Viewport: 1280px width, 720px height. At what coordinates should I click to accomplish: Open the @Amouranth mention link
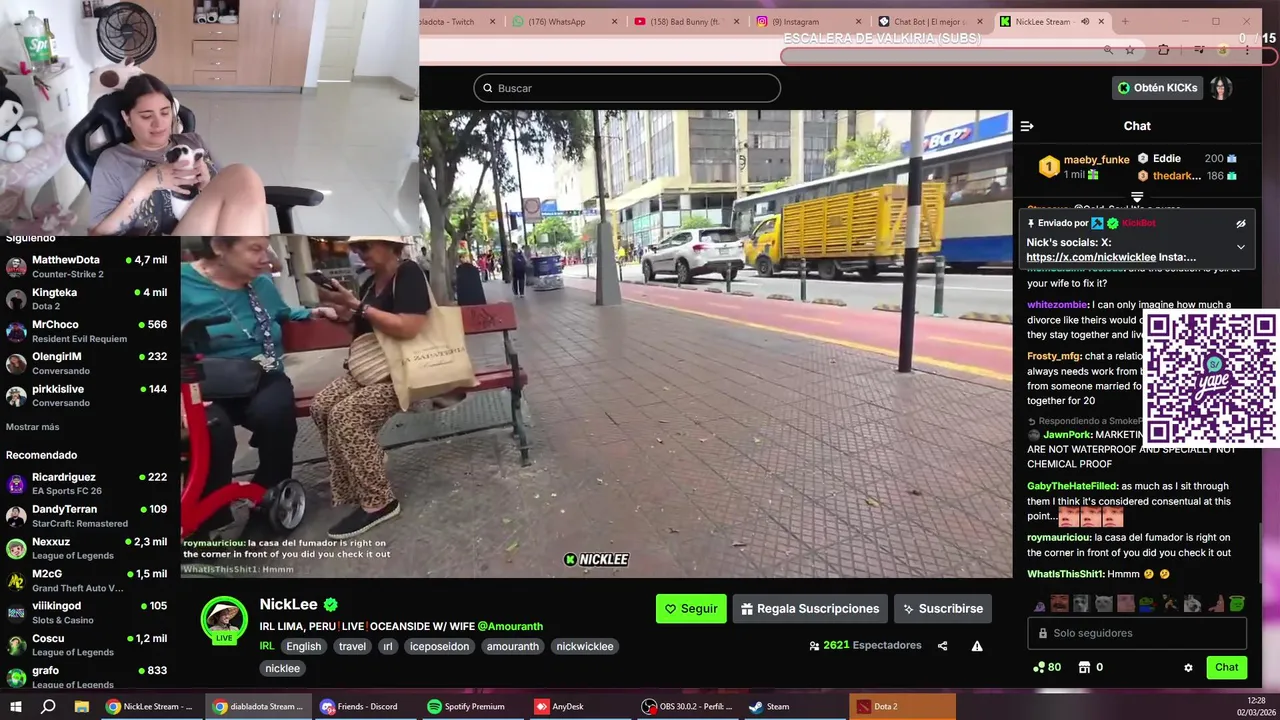tap(510, 626)
